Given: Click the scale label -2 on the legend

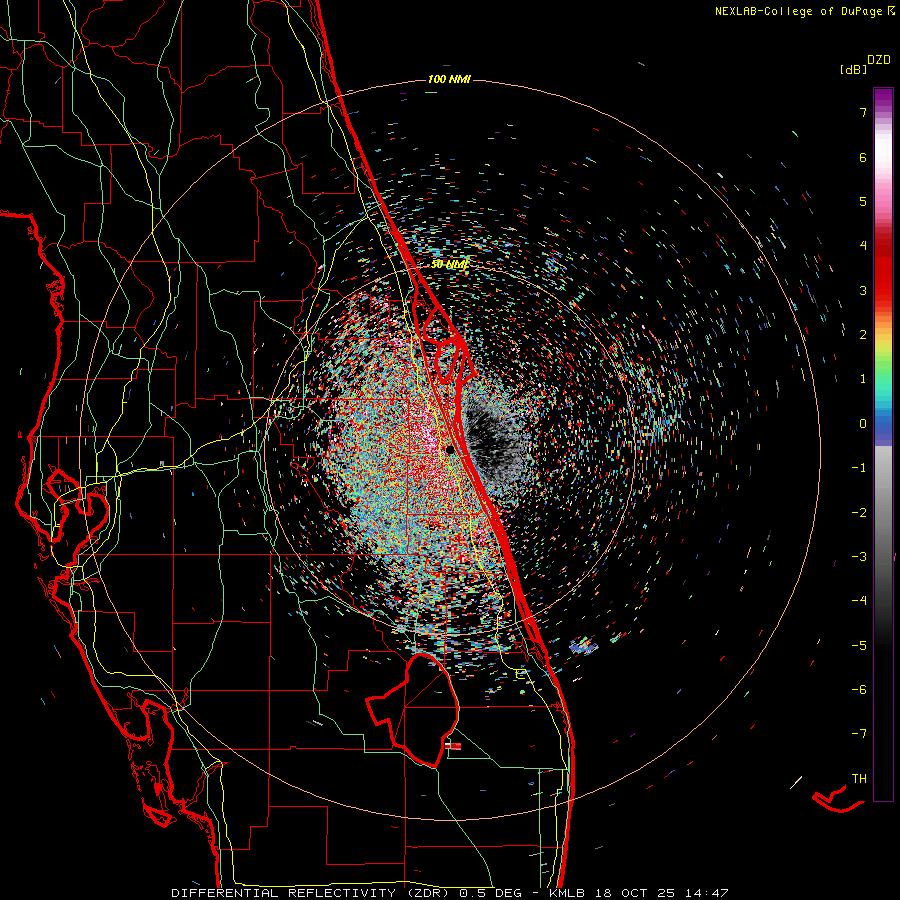Looking at the screenshot, I should pos(859,513).
